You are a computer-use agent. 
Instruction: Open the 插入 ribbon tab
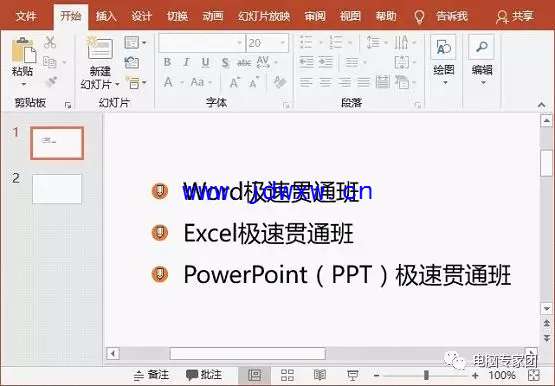click(x=106, y=16)
